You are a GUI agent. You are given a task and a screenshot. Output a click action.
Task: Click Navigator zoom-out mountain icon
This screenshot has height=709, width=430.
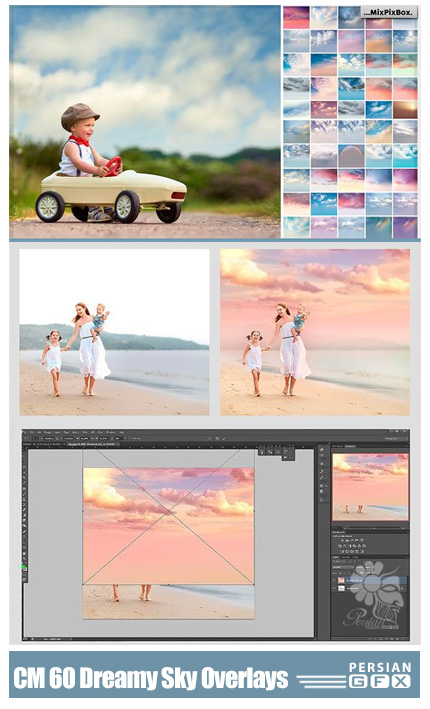pos(345,529)
